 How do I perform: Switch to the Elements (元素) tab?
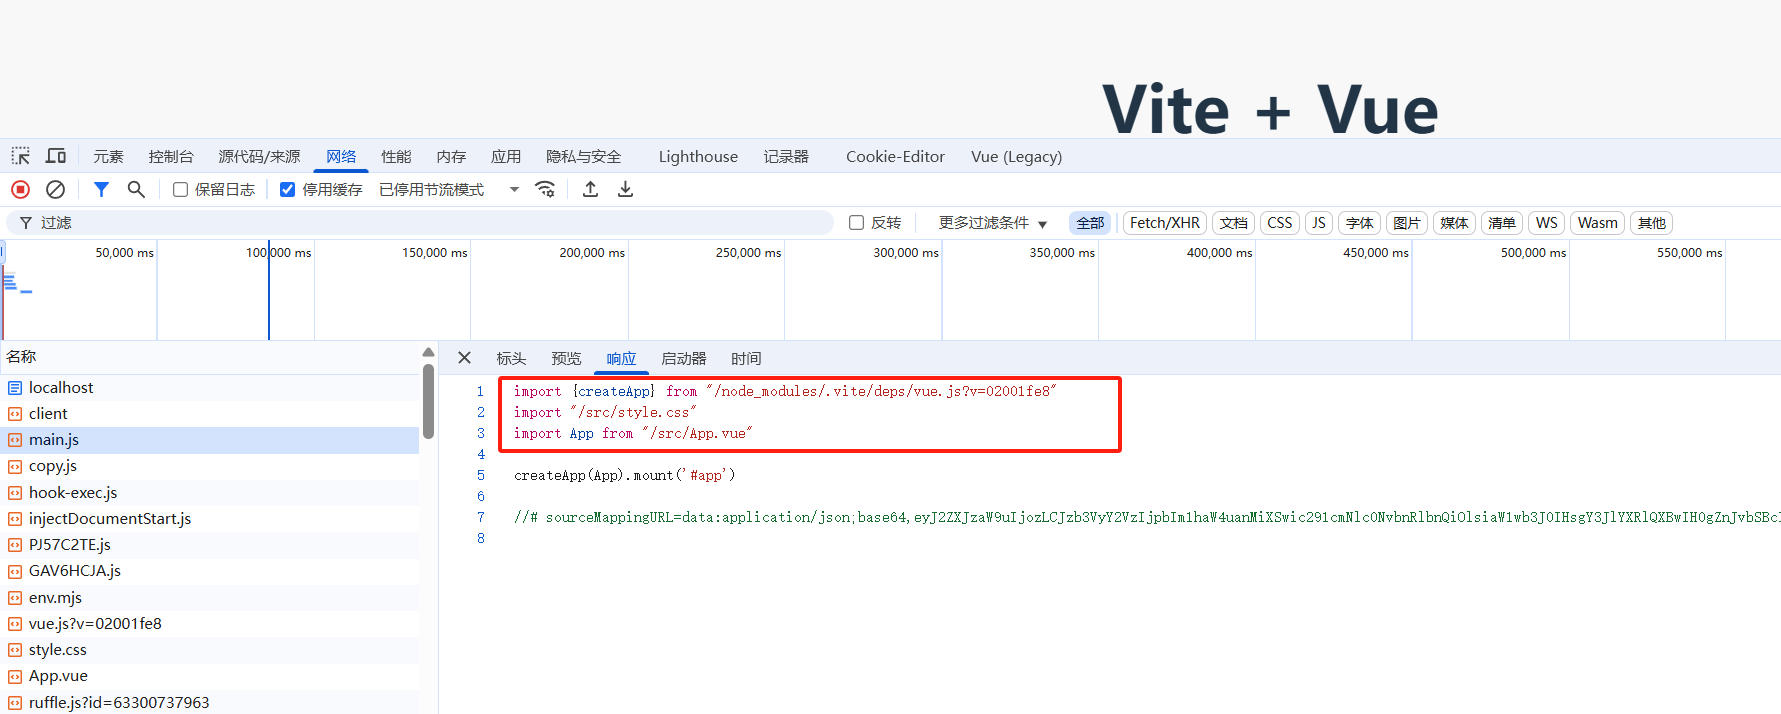pos(108,156)
